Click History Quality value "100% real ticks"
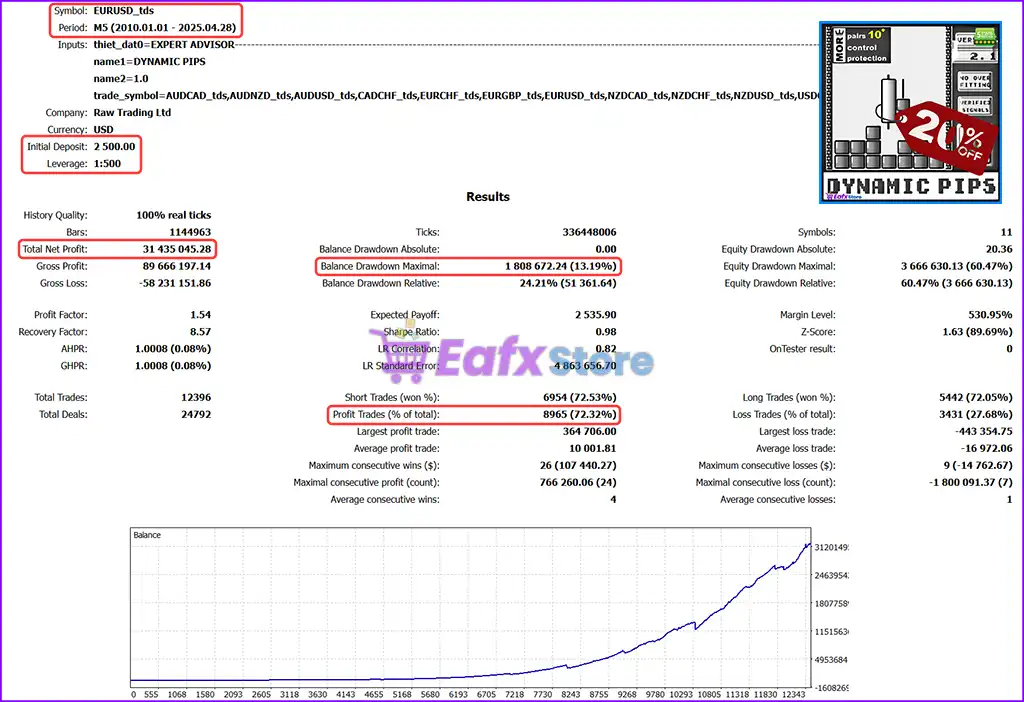Viewport: 1024px width, 702px height. pyautogui.click(x=174, y=215)
